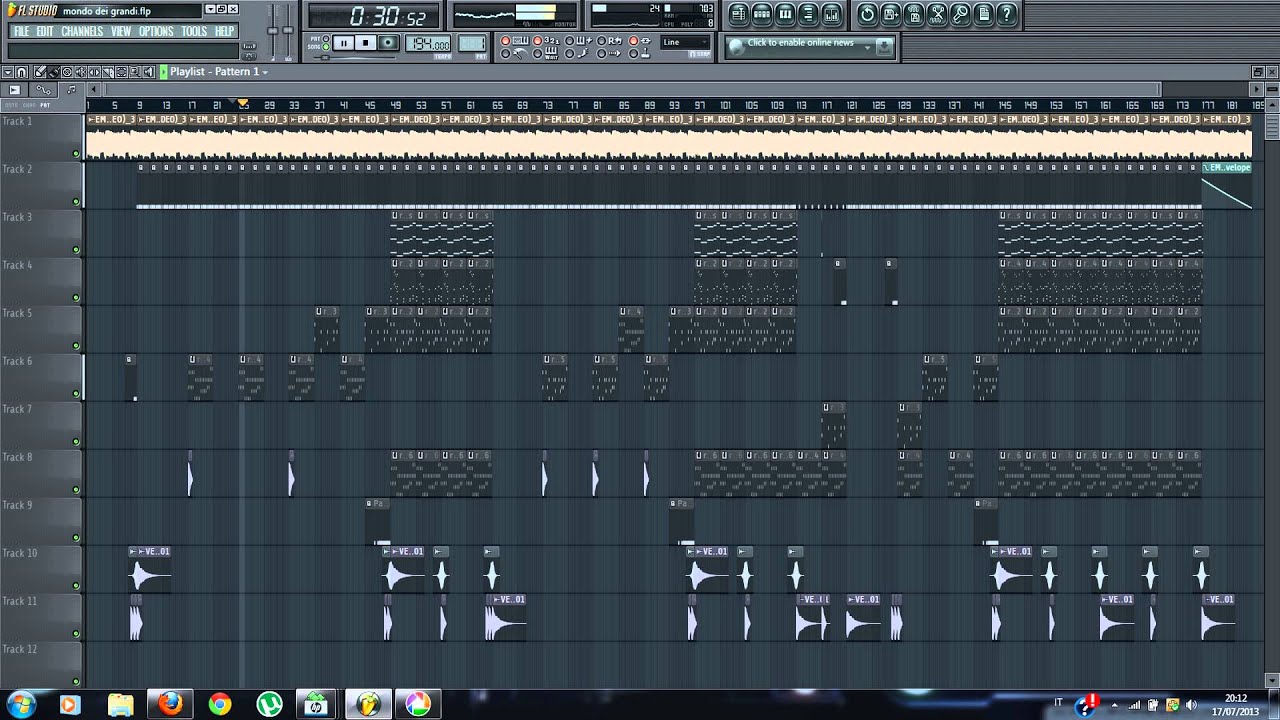
Task: Toggle multilink to controllers switch
Action: coord(634,53)
